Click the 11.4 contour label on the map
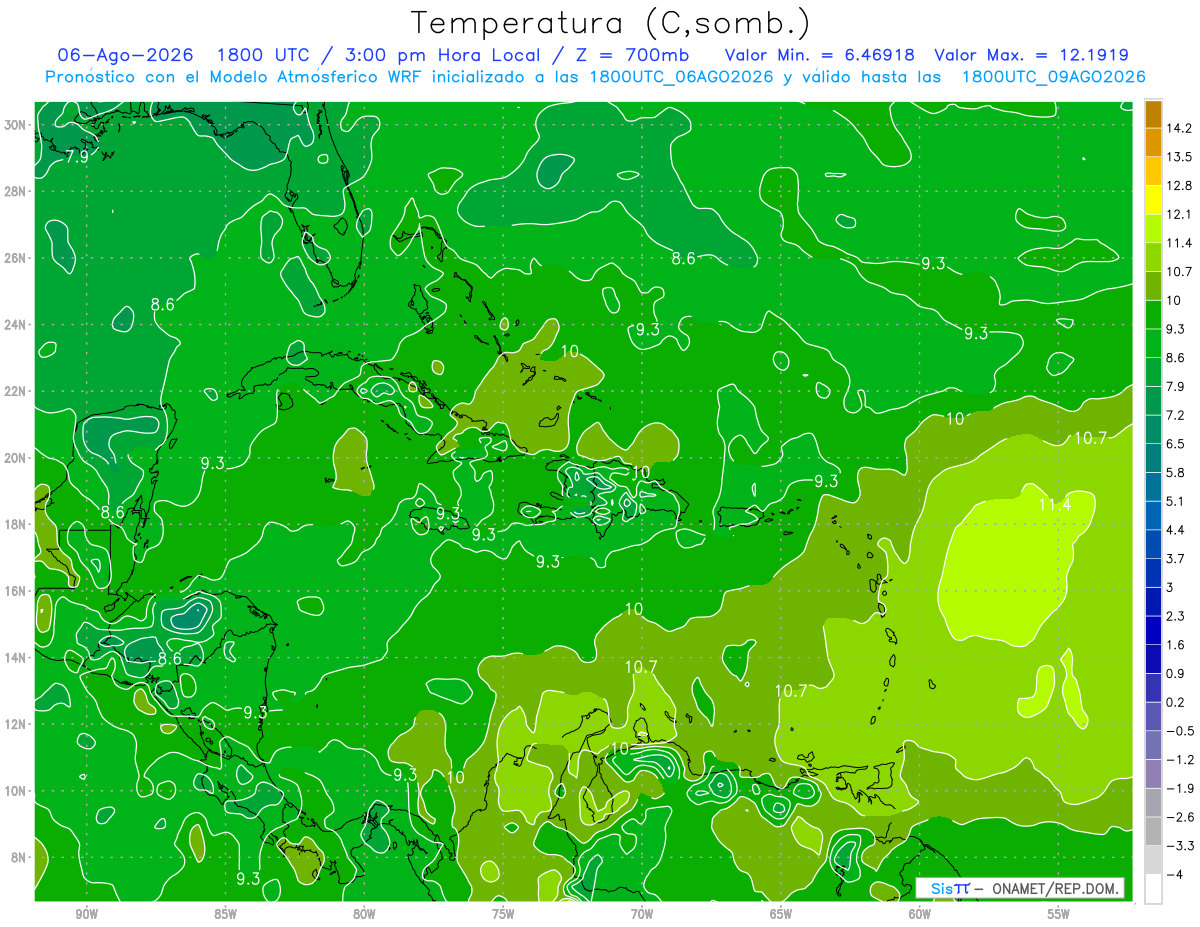Screen dimensions: 1200x927 pos(1054,505)
